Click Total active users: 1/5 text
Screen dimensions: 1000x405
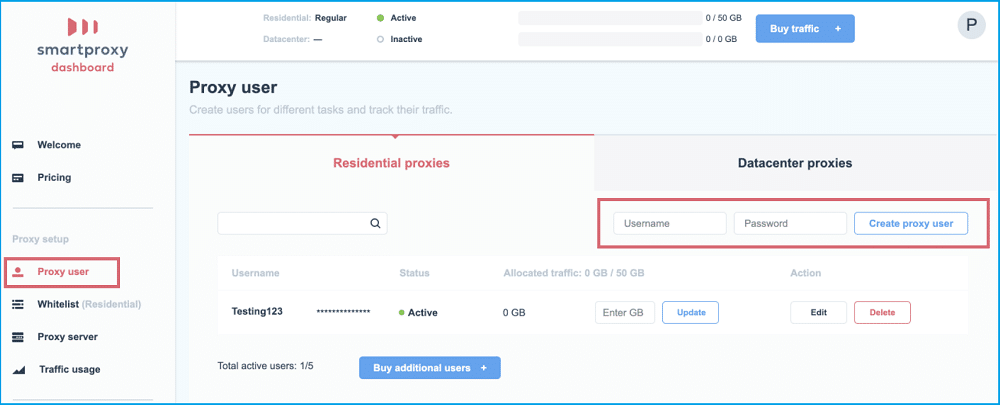click(265, 366)
